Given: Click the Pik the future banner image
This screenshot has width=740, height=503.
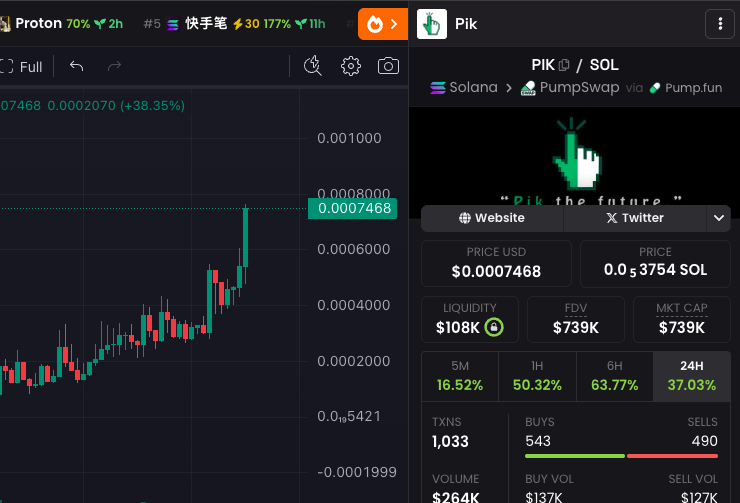Looking at the screenshot, I should click(574, 156).
